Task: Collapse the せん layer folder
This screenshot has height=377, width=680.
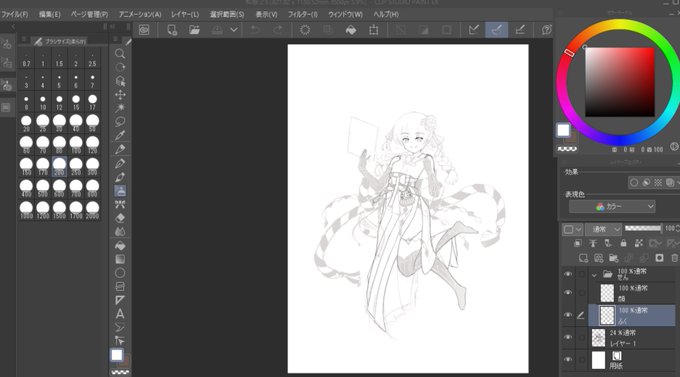Action: coord(594,275)
